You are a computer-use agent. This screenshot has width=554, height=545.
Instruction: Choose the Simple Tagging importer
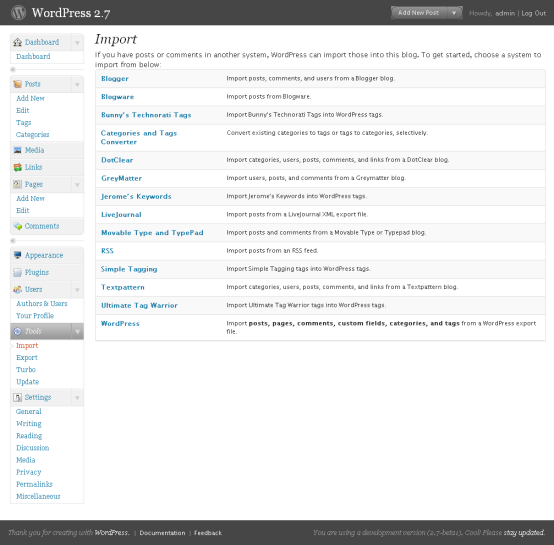pos(129,269)
